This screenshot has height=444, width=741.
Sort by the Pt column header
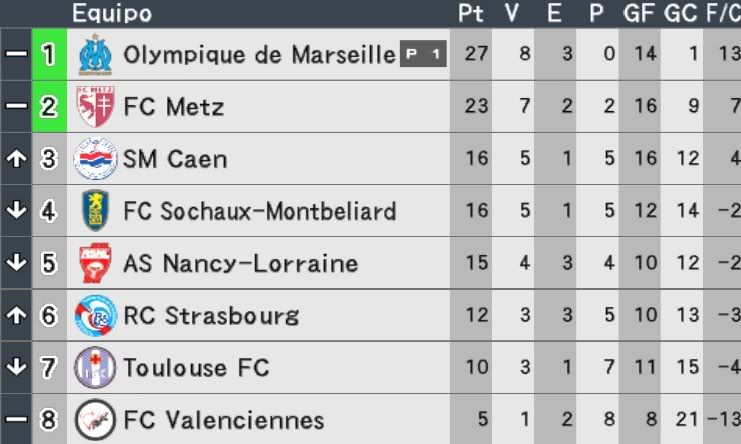coord(471,13)
